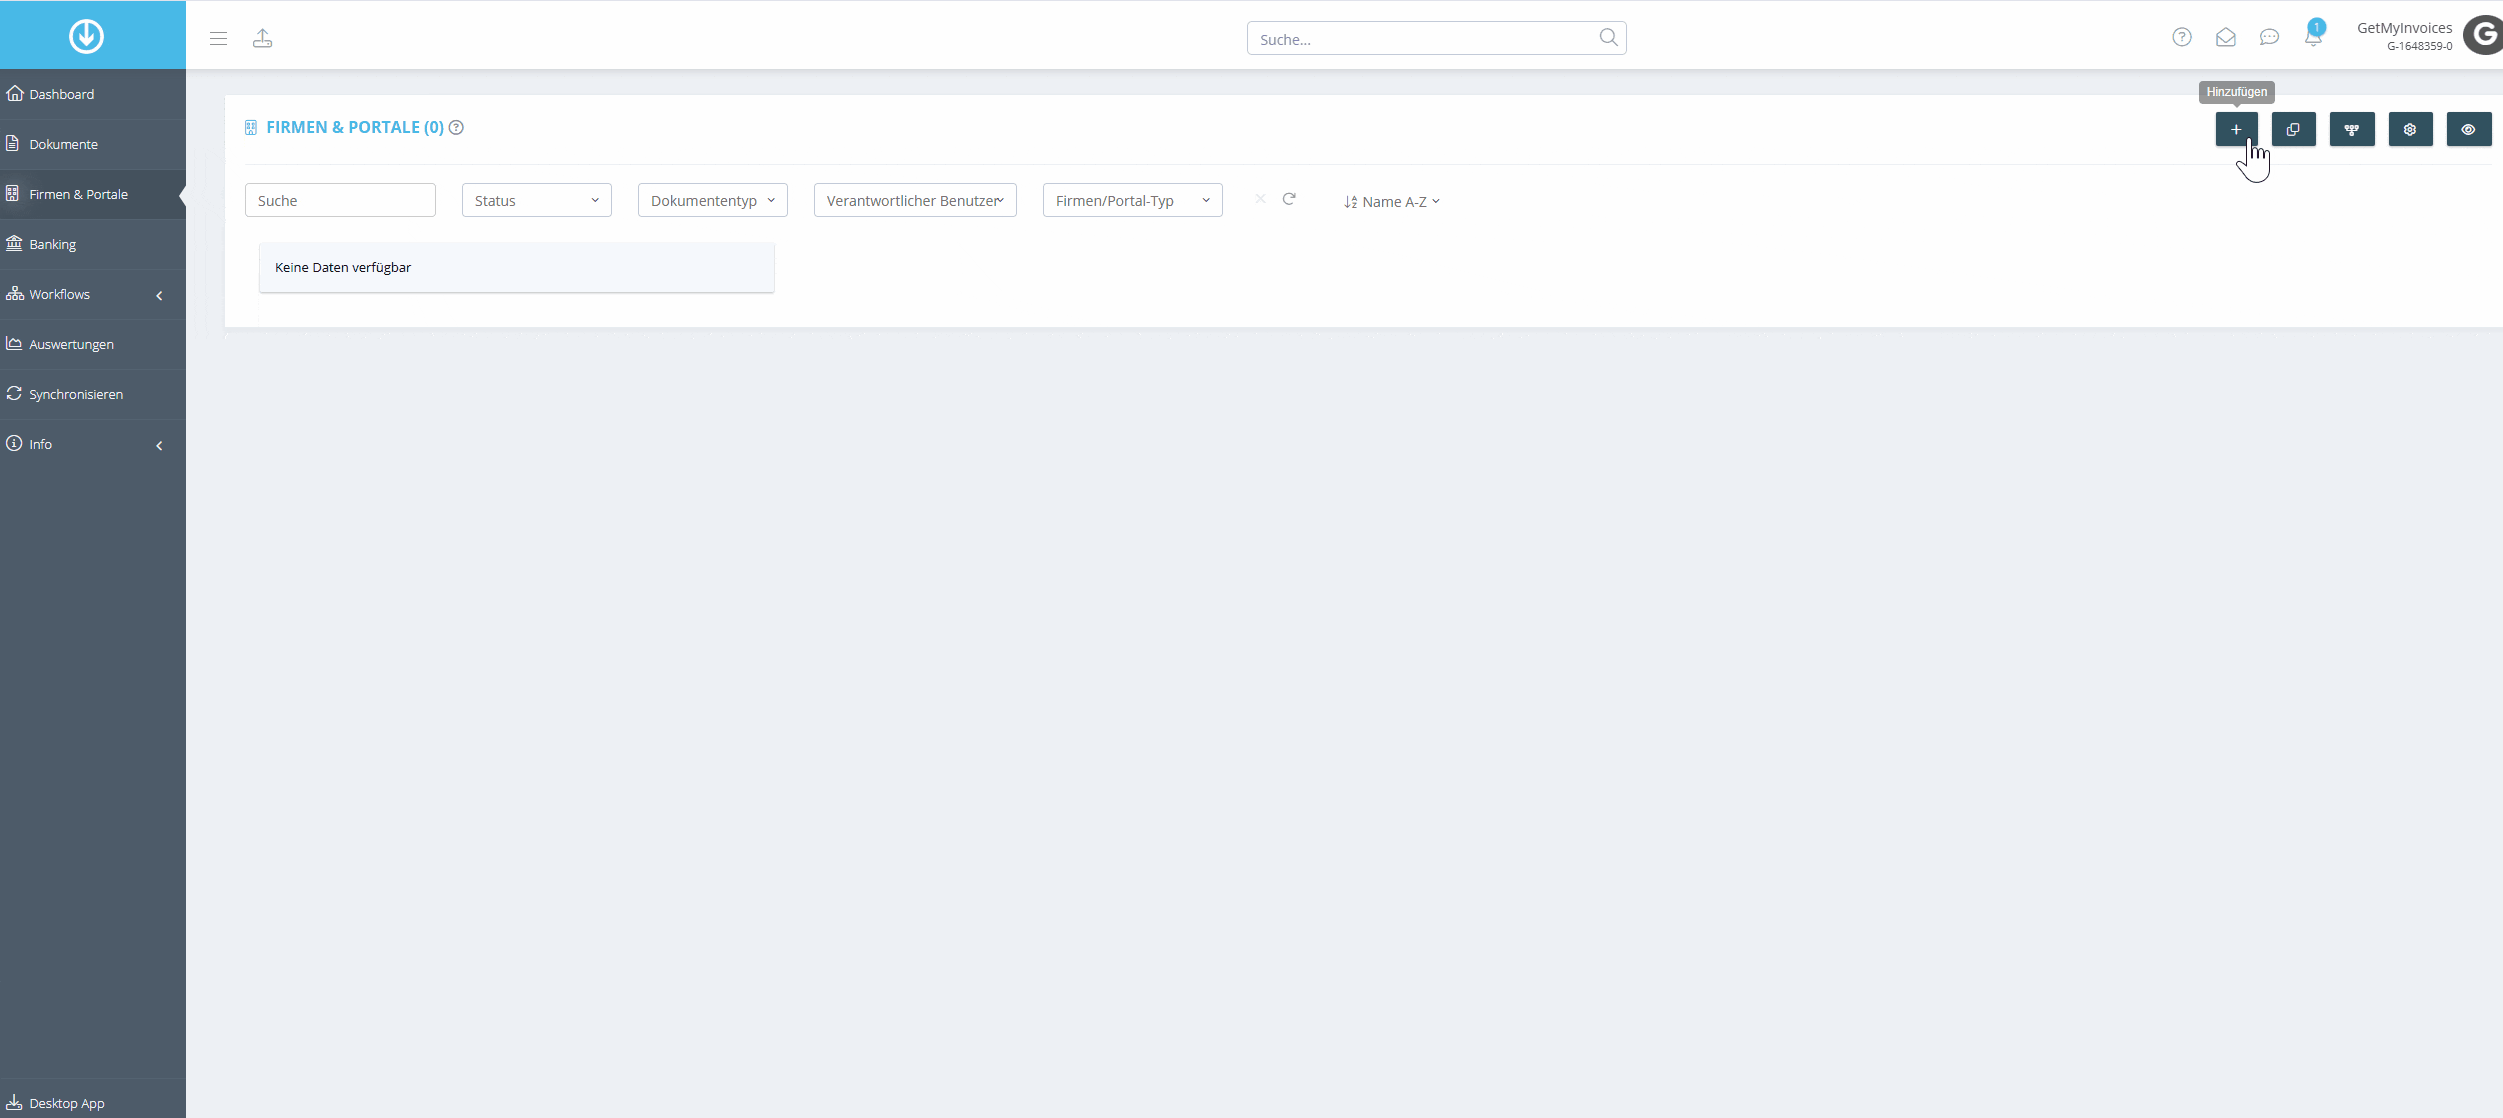Click the third toolbar button with the trophy-like icon

click(x=2352, y=130)
